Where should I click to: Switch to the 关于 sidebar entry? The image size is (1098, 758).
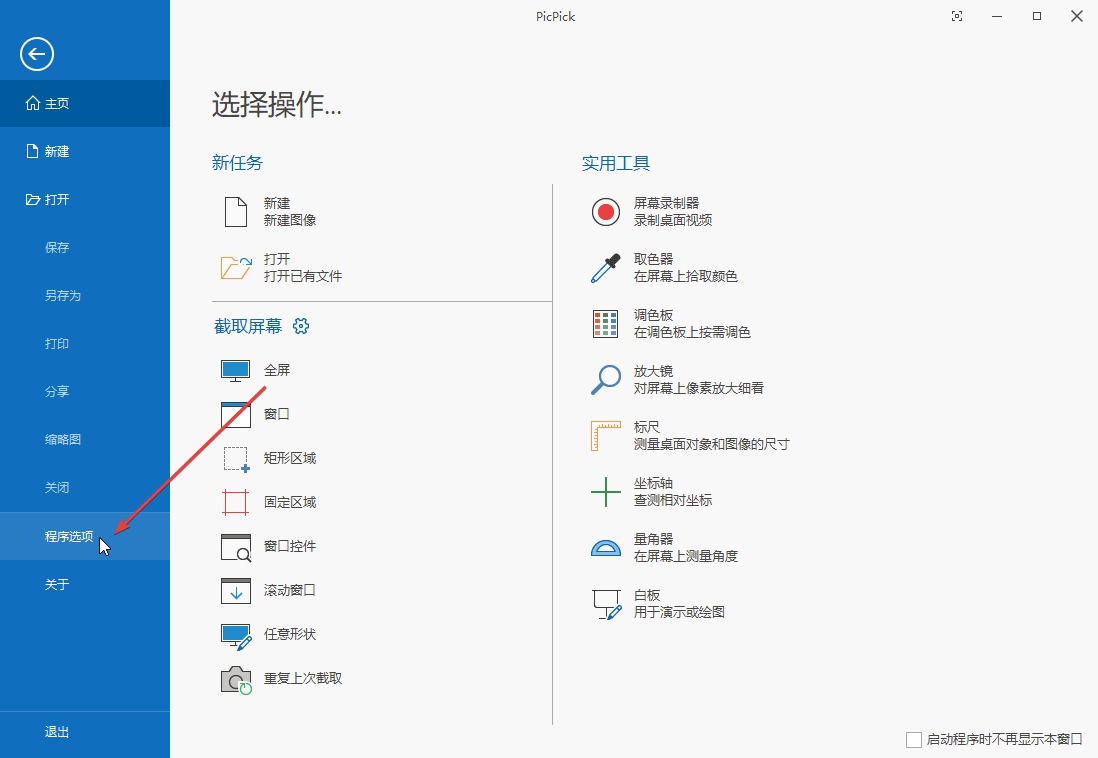pyautogui.click(x=58, y=584)
